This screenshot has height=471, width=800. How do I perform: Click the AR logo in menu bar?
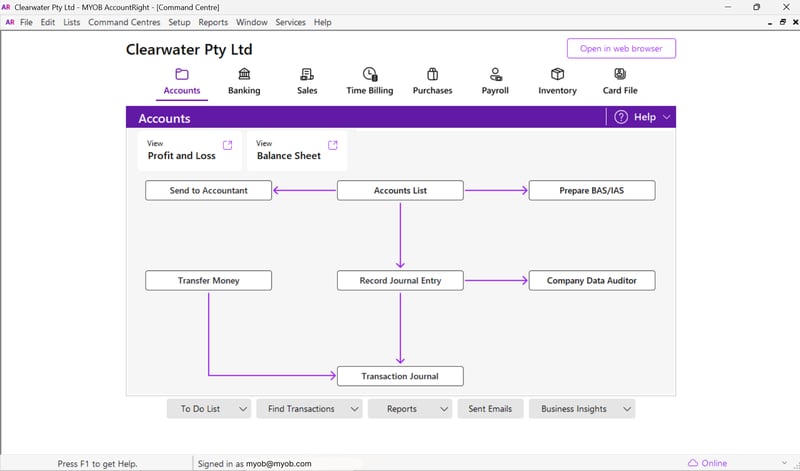pyautogui.click(x=10, y=22)
